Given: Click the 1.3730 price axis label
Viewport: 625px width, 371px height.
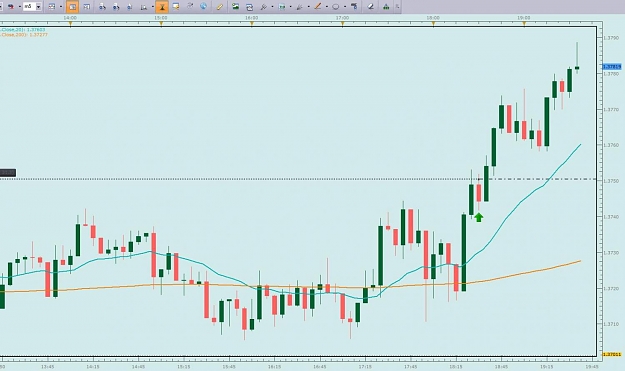Looking at the screenshot, I should coord(611,253).
